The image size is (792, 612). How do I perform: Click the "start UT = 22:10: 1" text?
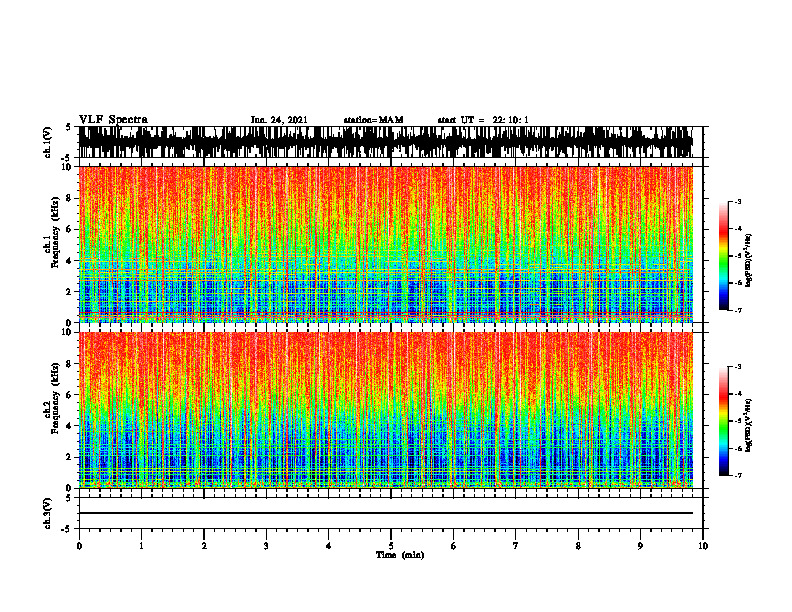point(483,120)
